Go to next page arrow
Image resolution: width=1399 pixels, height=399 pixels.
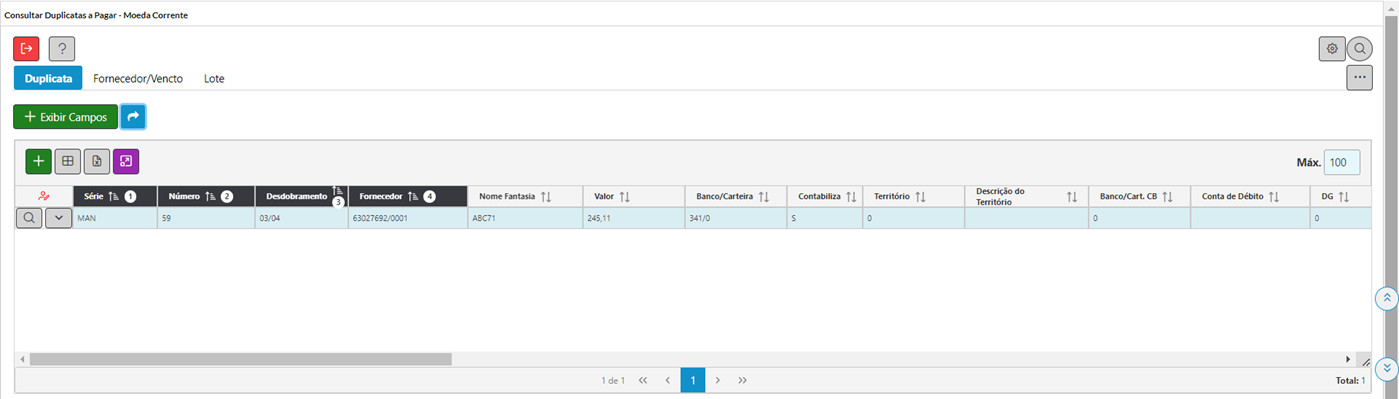click(x=718, y=380)
